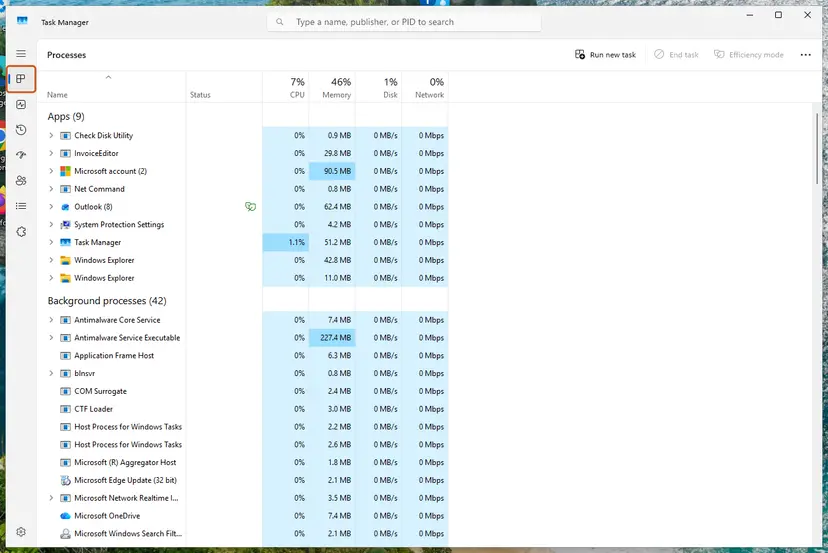Click the Task Manager row icon

pos(65,242)
